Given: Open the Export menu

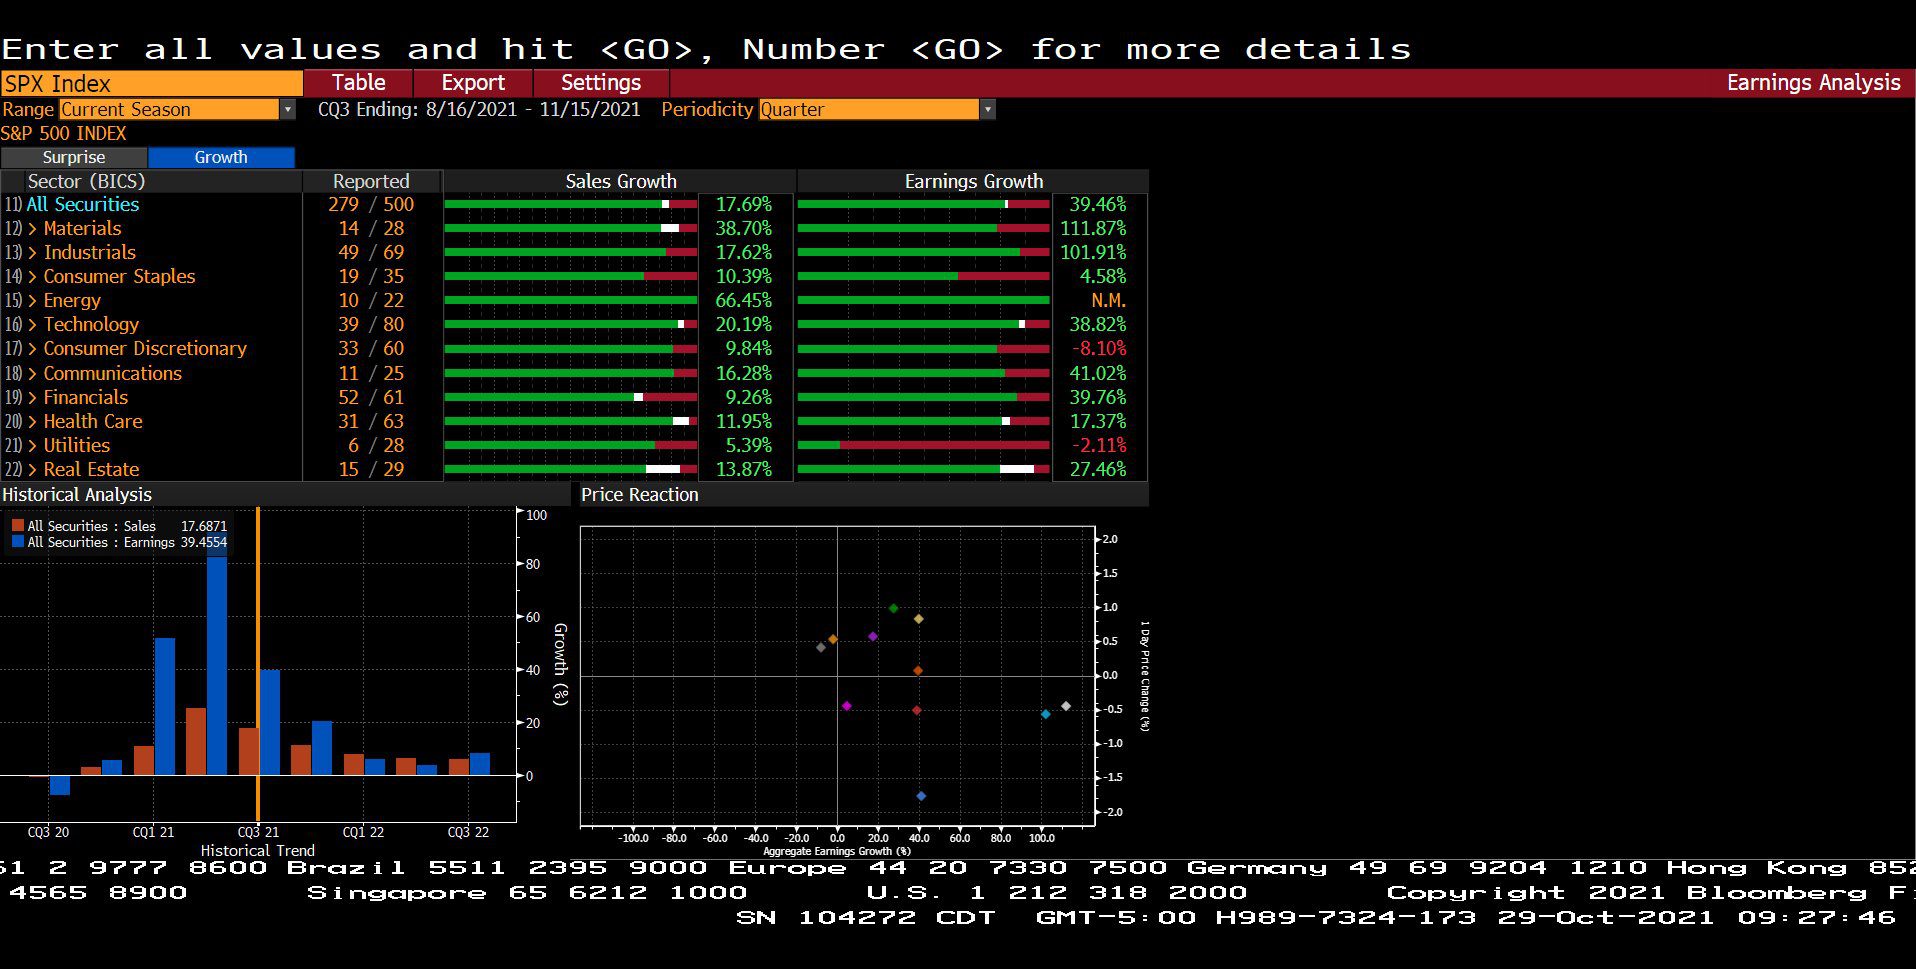Looking at the screenshot, I should [473, 83].
